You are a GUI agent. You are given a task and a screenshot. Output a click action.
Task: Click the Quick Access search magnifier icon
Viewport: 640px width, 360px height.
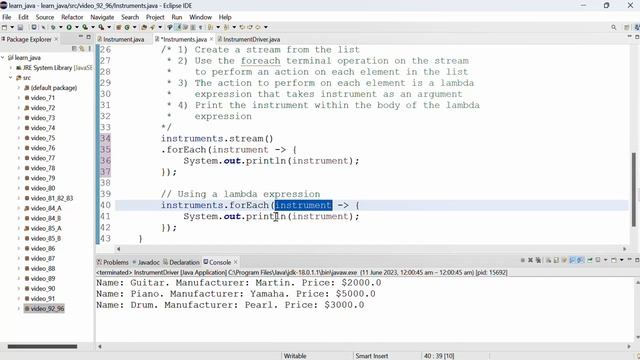613,27
